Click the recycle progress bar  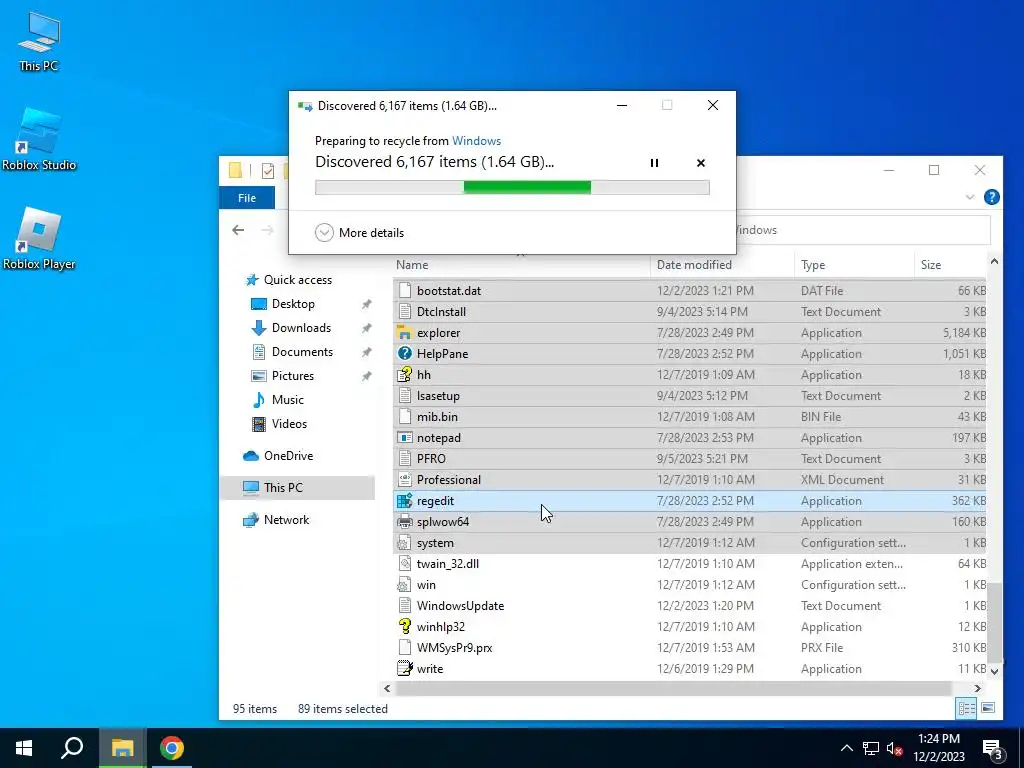512,188
